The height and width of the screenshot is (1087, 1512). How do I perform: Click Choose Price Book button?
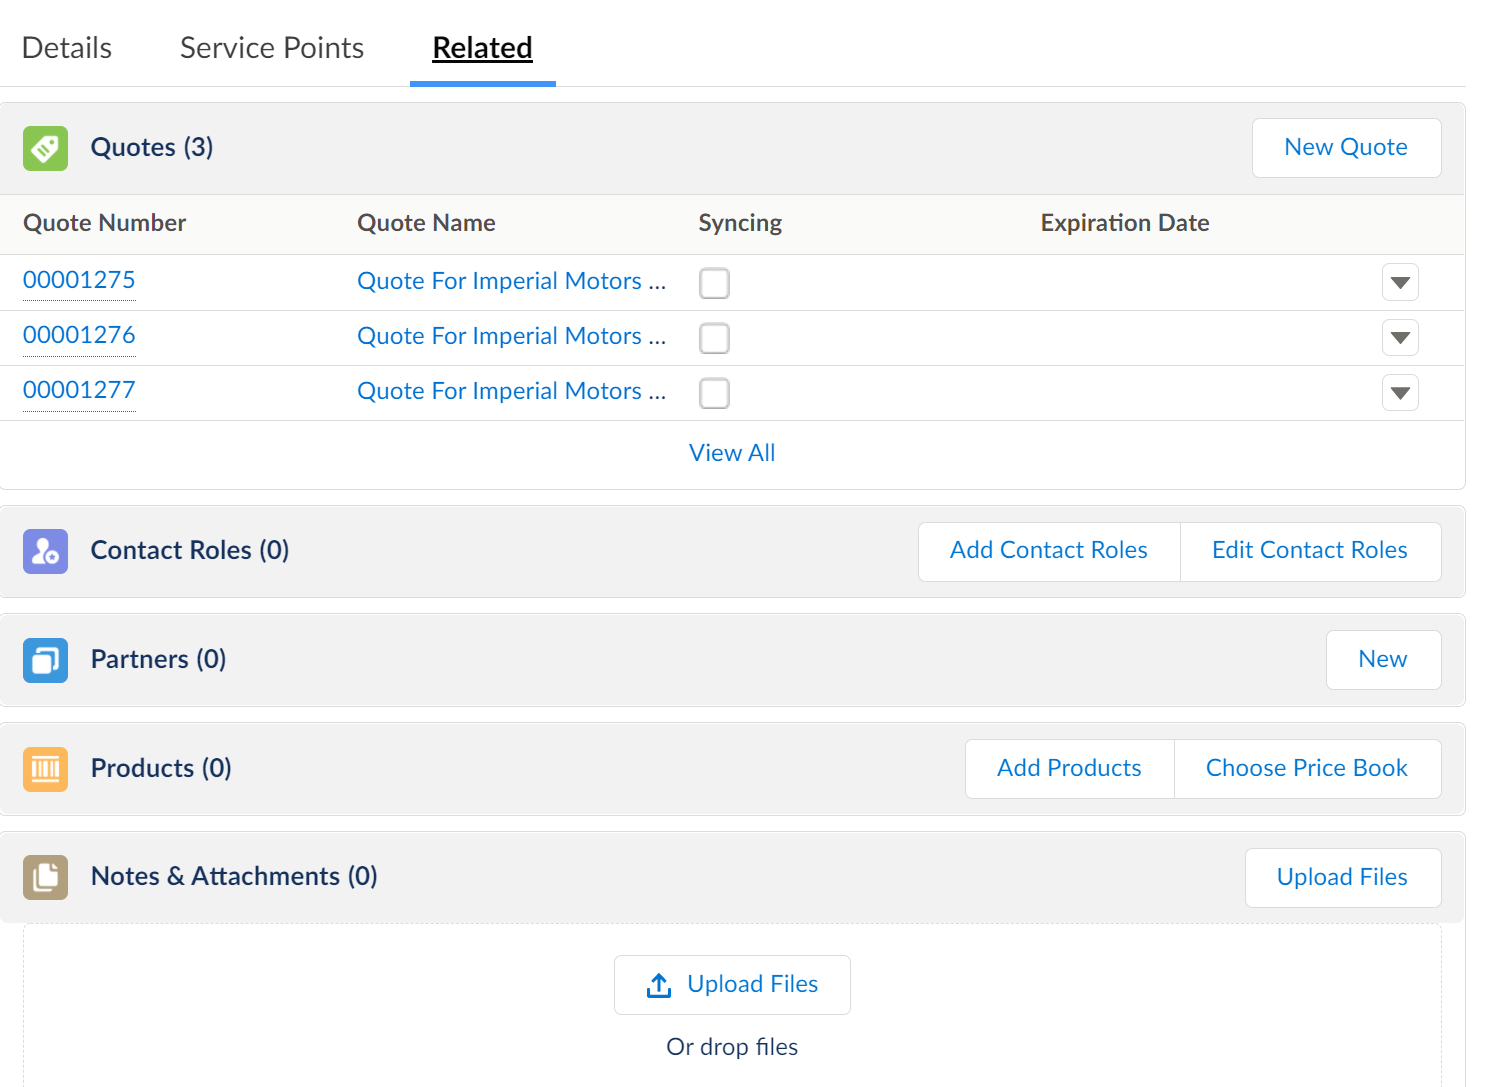point(1307,769)
